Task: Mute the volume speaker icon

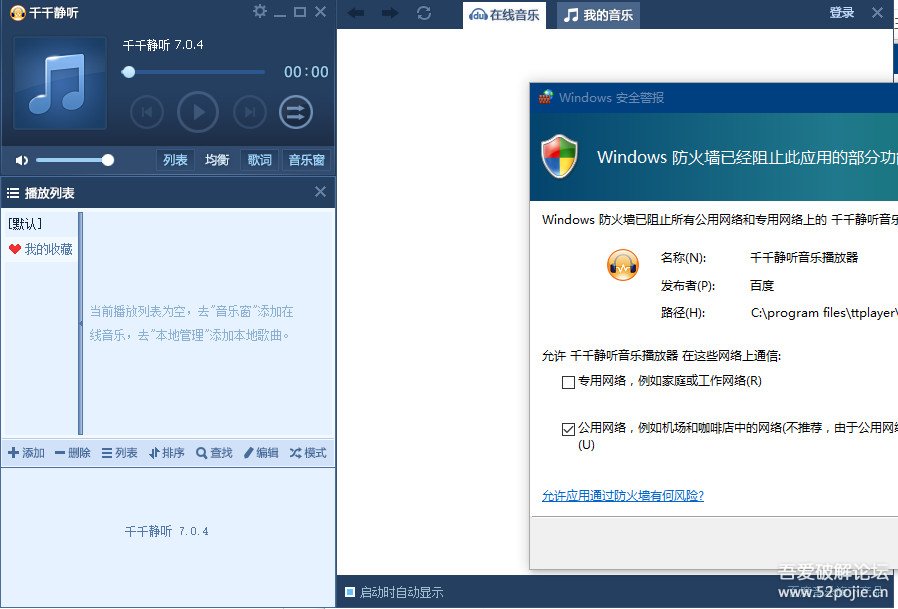Action: tap(21, 160)
